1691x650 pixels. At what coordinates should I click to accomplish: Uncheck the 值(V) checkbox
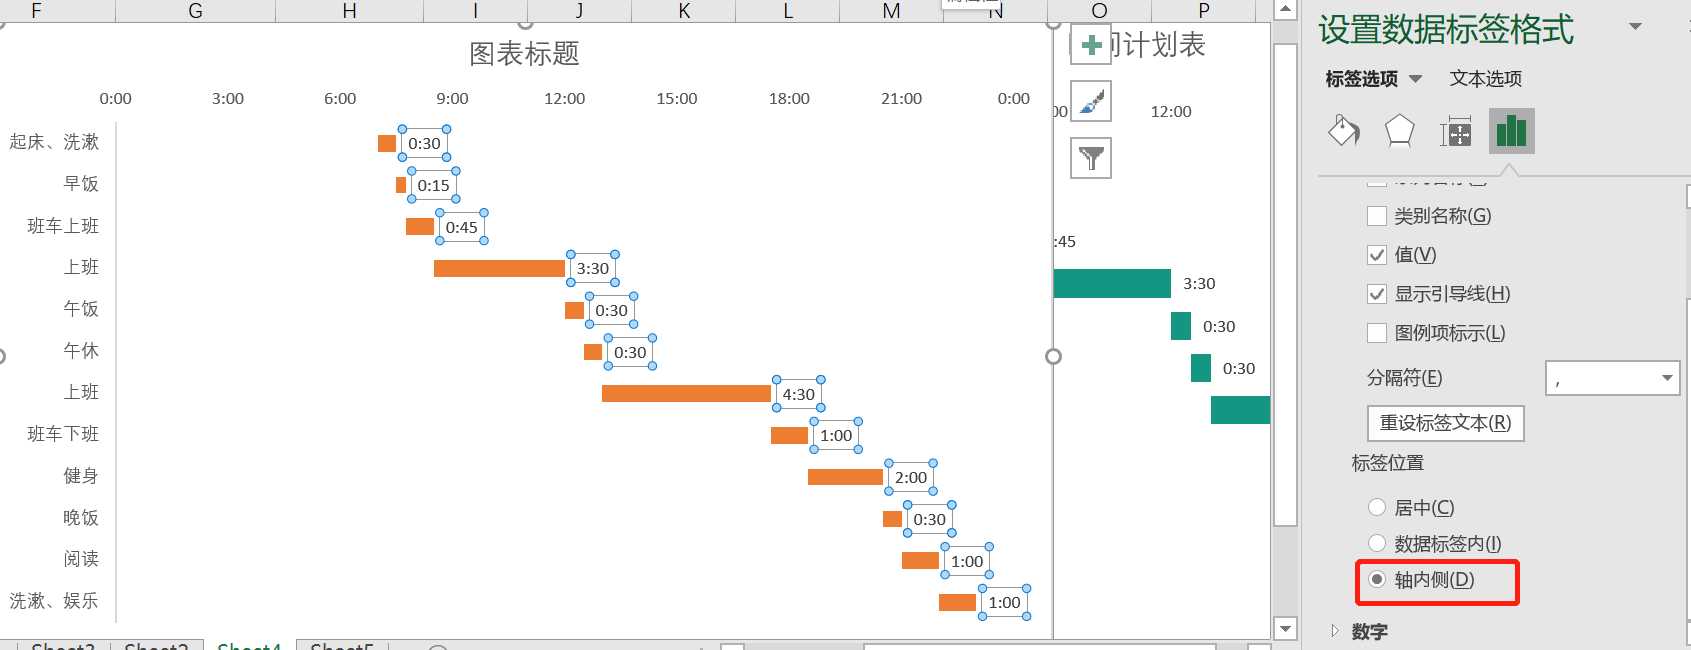click(1377, 255)
